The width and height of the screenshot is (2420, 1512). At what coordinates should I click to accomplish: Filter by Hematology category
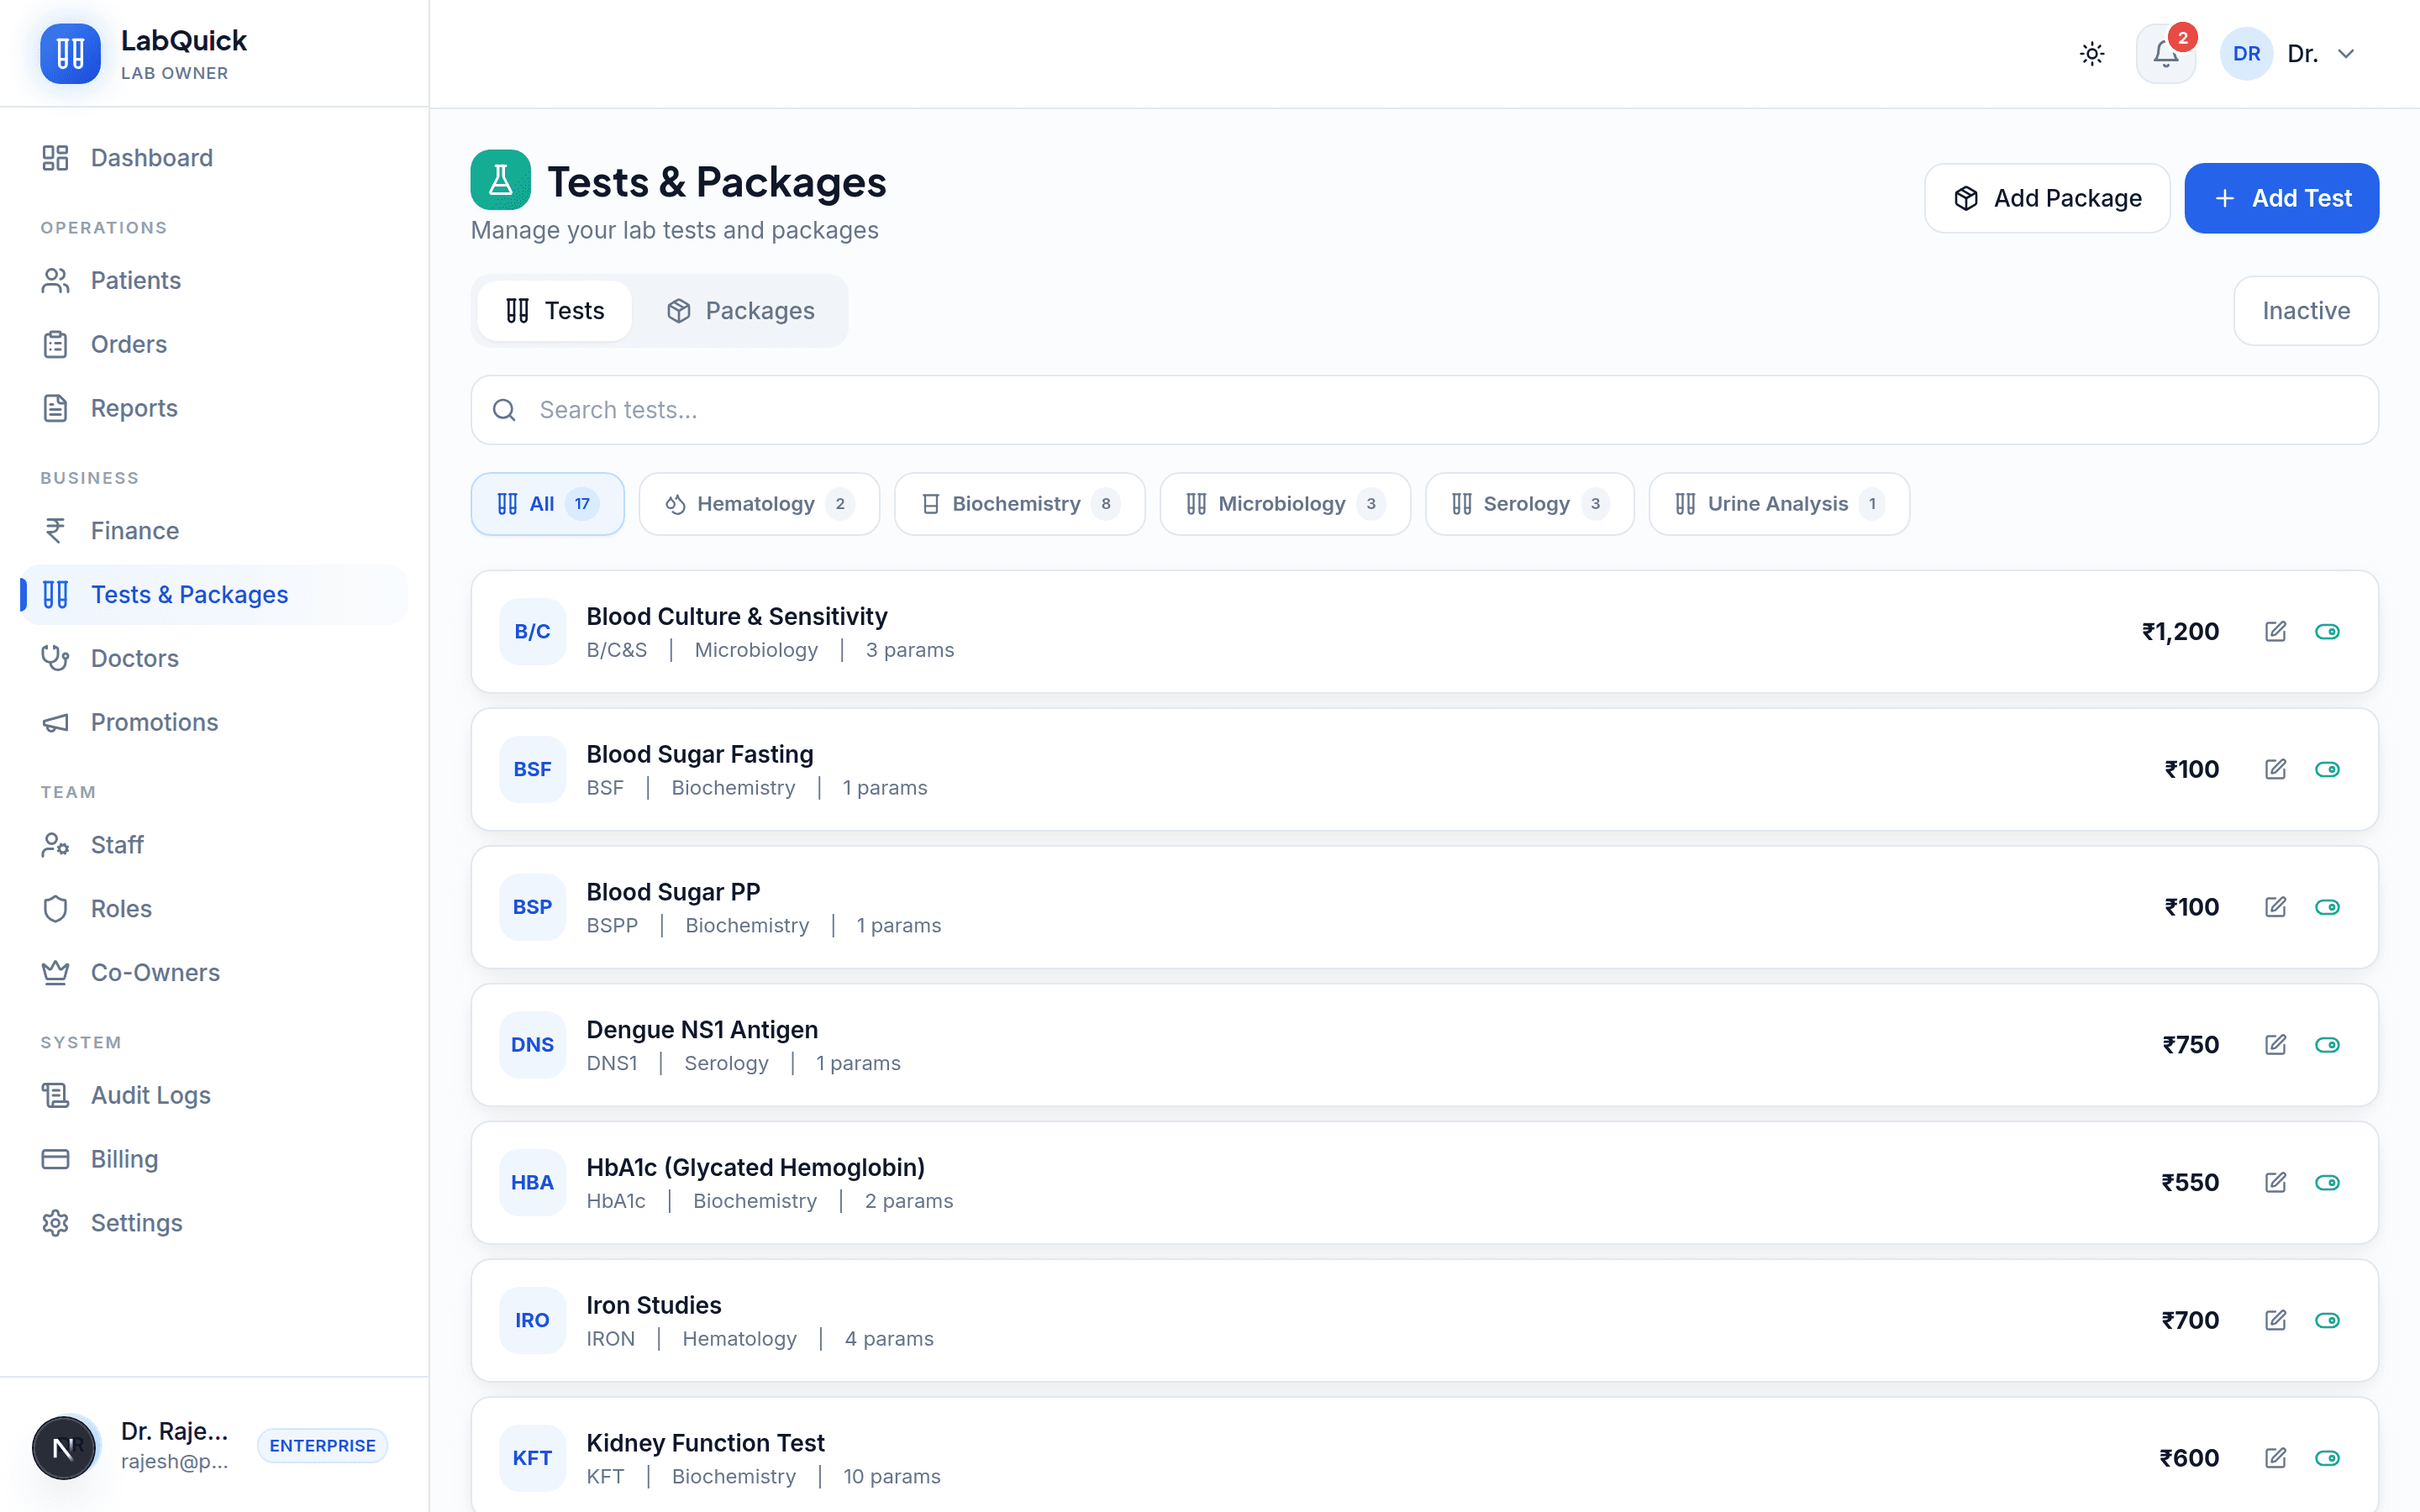[x=759, y=504]
